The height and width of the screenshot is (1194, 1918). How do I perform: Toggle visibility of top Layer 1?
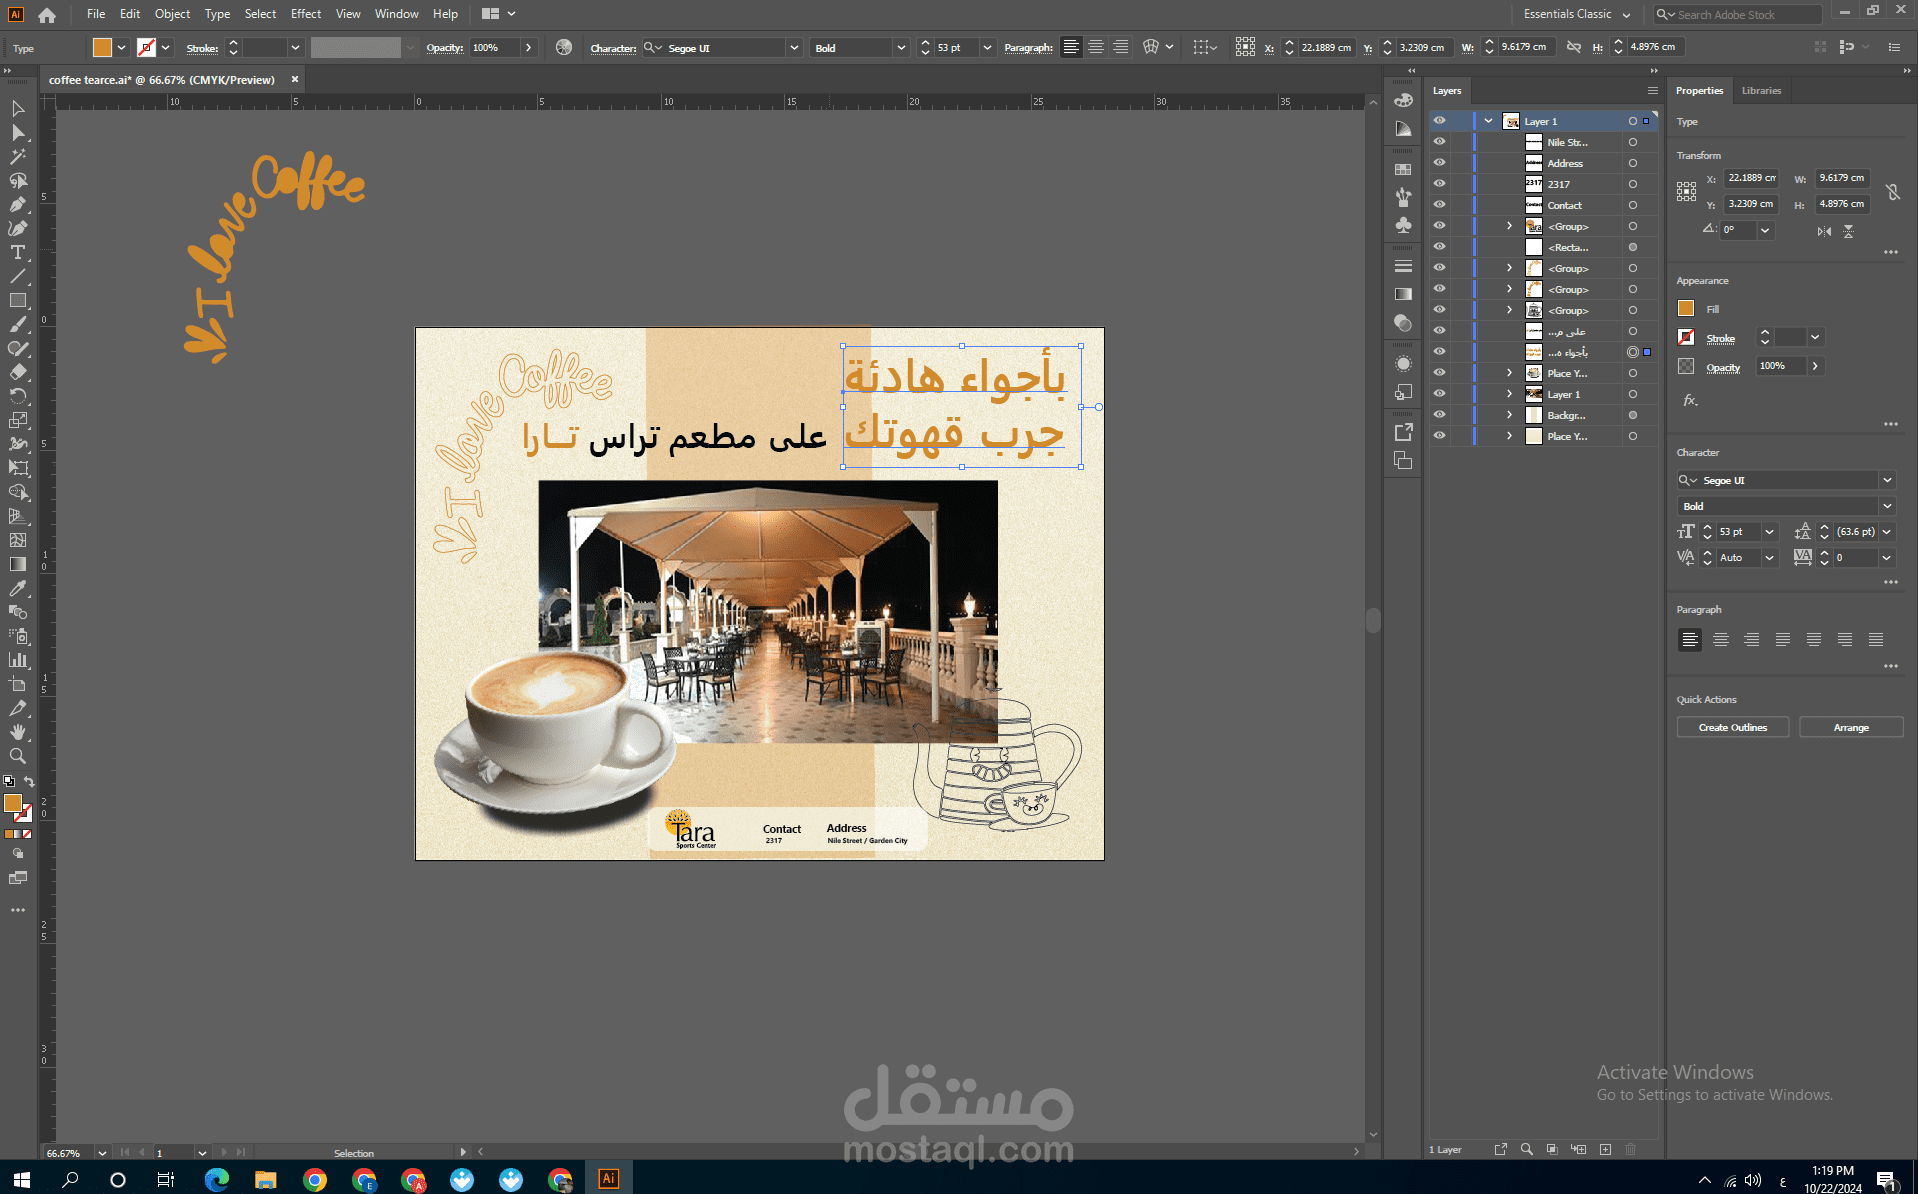click(1440, 121)
